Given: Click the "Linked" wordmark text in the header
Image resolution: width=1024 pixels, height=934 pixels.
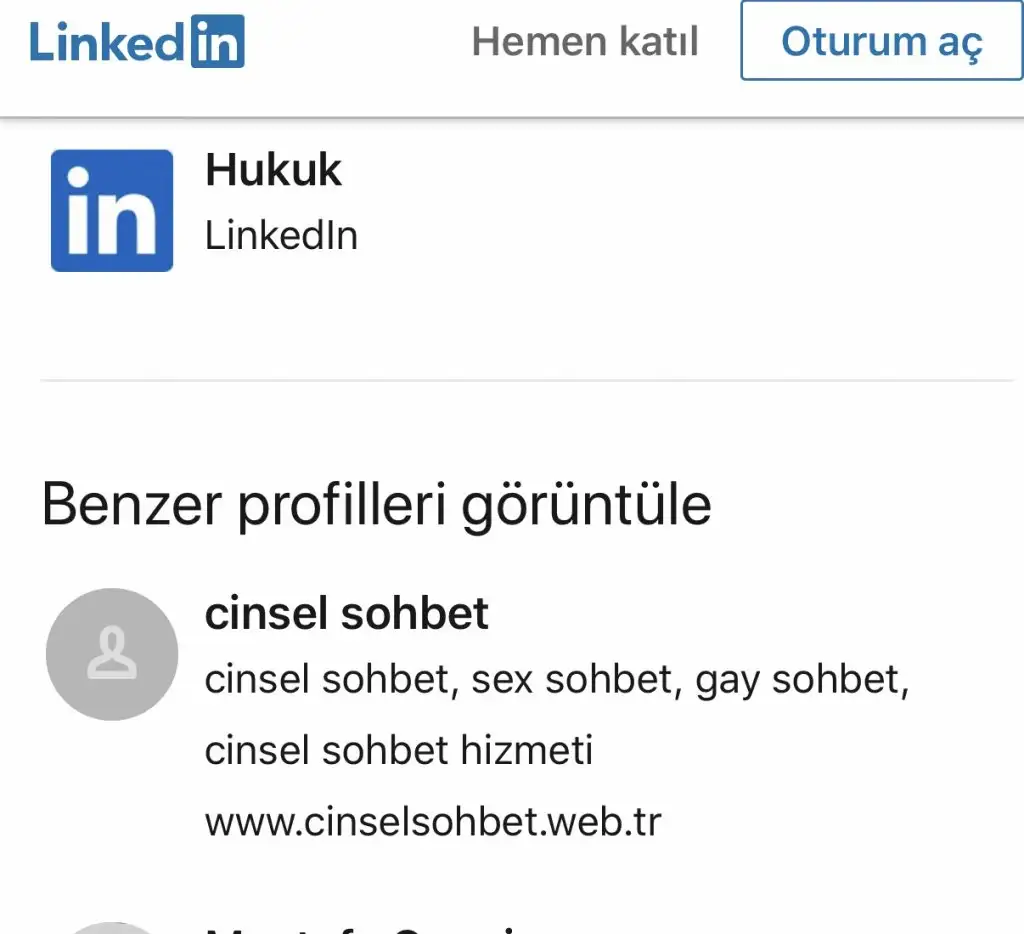Looking at the screenshot, I should [x=106, y=41].
